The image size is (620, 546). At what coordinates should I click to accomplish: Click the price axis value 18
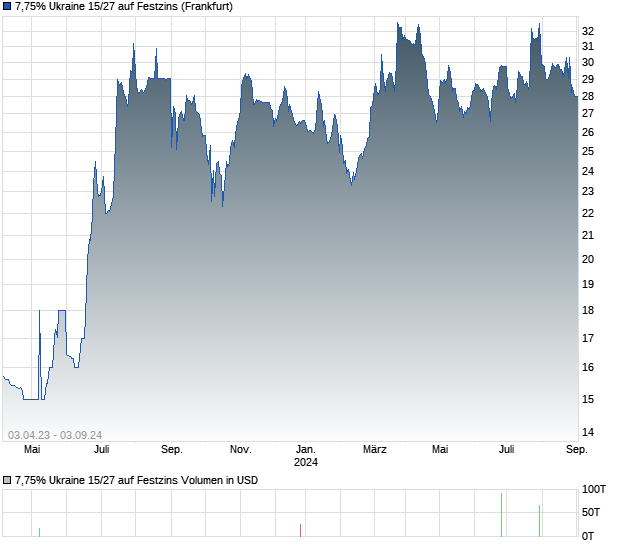tap(588, 310)
